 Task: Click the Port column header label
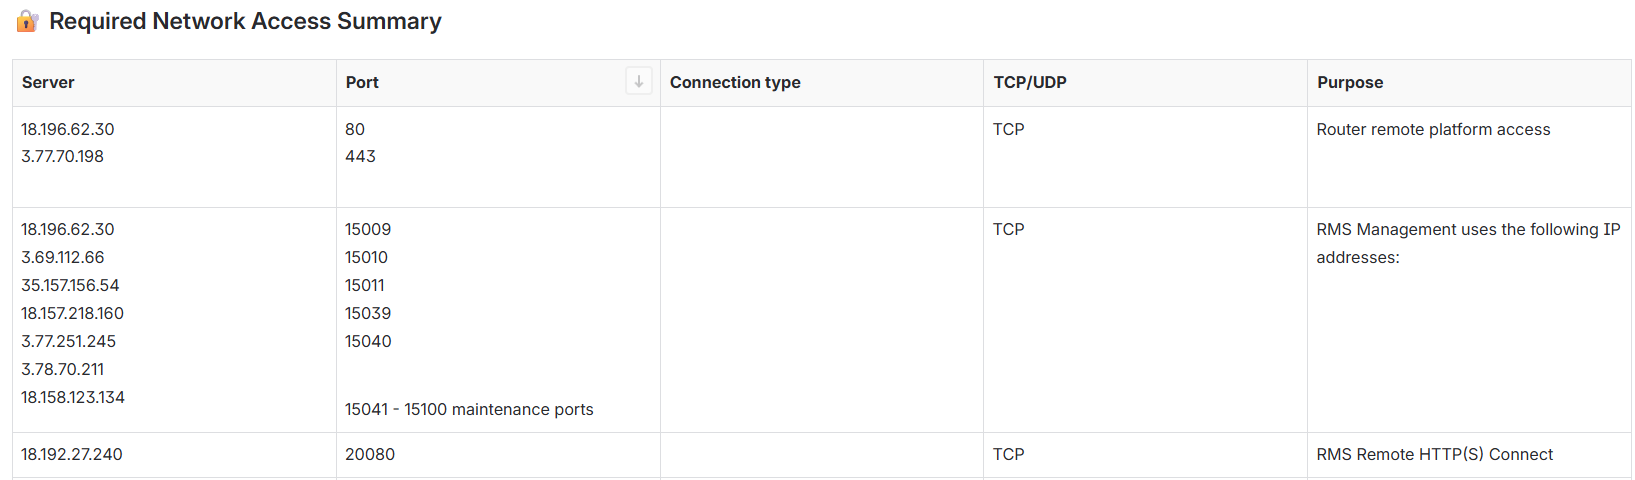pos(362,82)
